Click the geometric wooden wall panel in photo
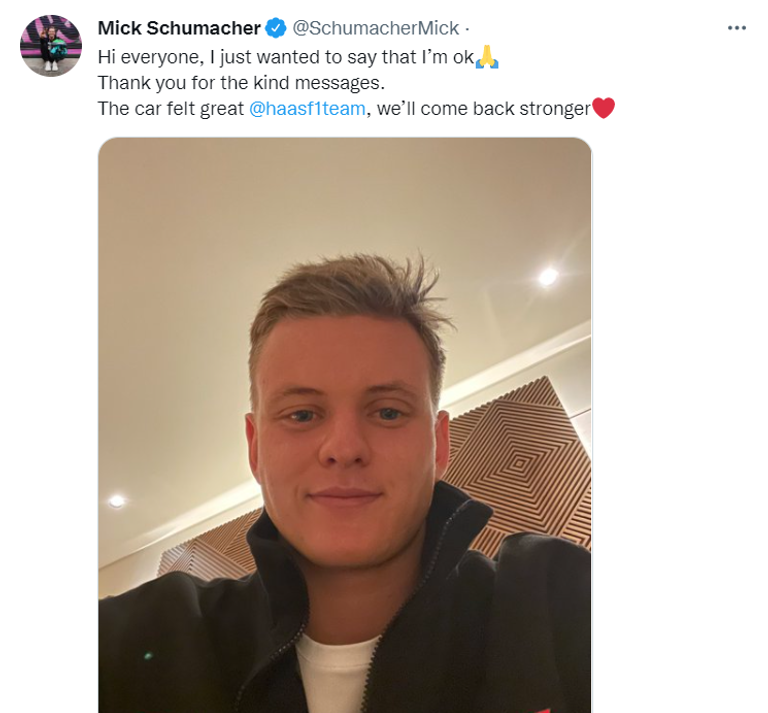 (x=518, y=459)
